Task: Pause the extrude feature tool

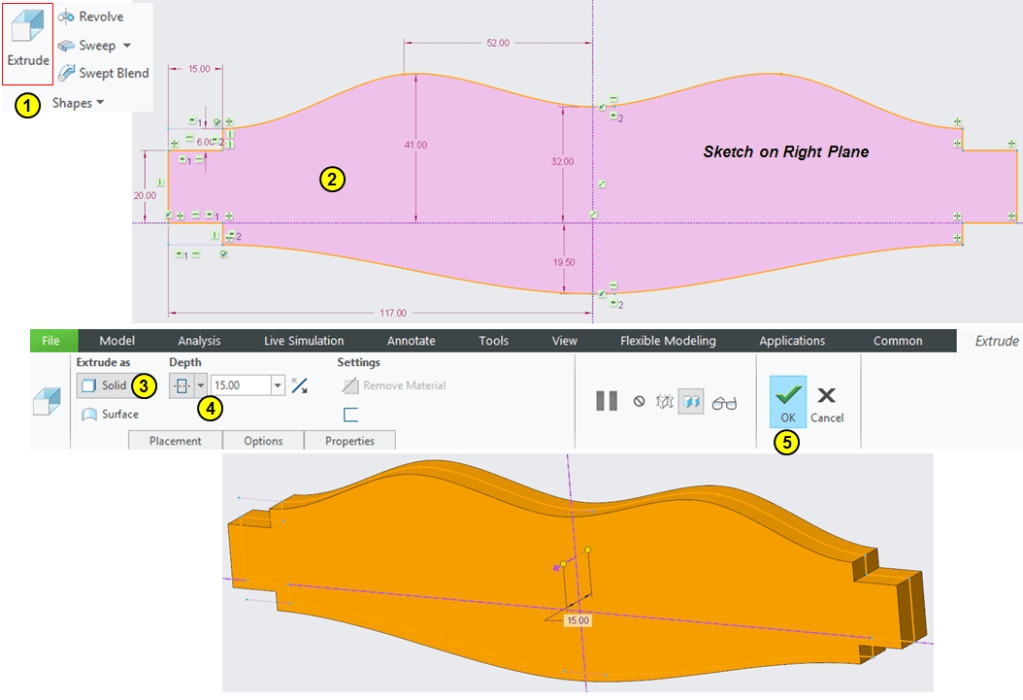Action: coord(606,402)
